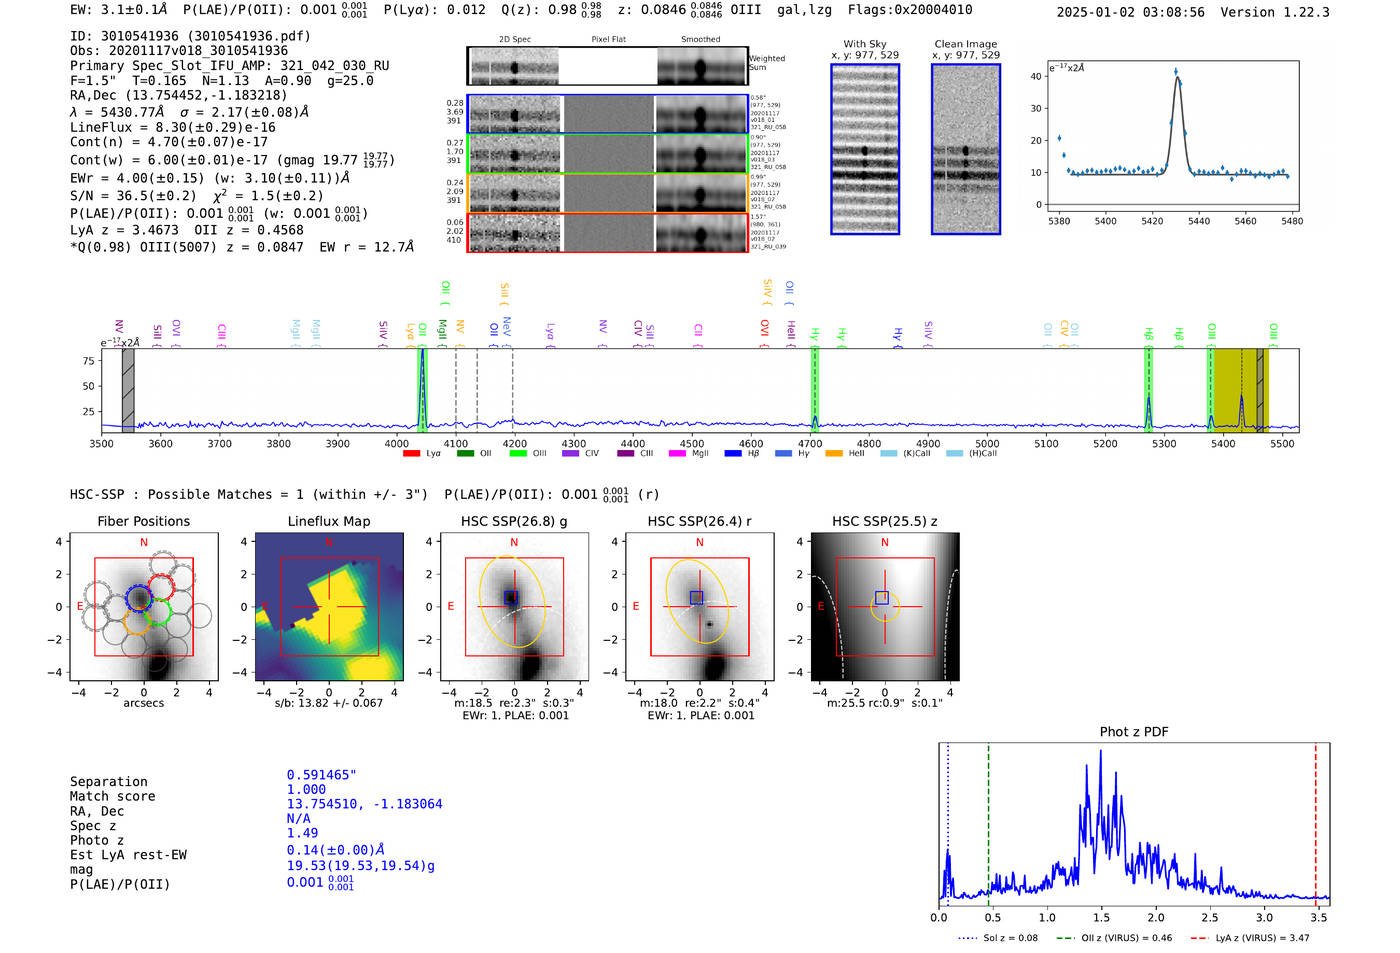This screenshot has height=953, width=1400.
Task: Click the blue RA, Dec value 13.754510, -1.183064
Action: pos(365,804)
